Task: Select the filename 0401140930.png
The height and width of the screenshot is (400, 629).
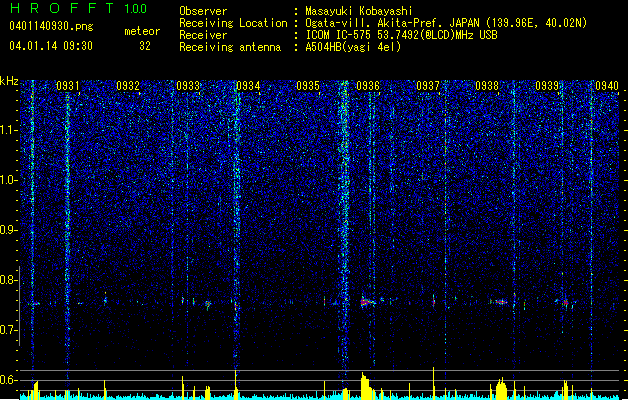Action: (x=51, y=26)
